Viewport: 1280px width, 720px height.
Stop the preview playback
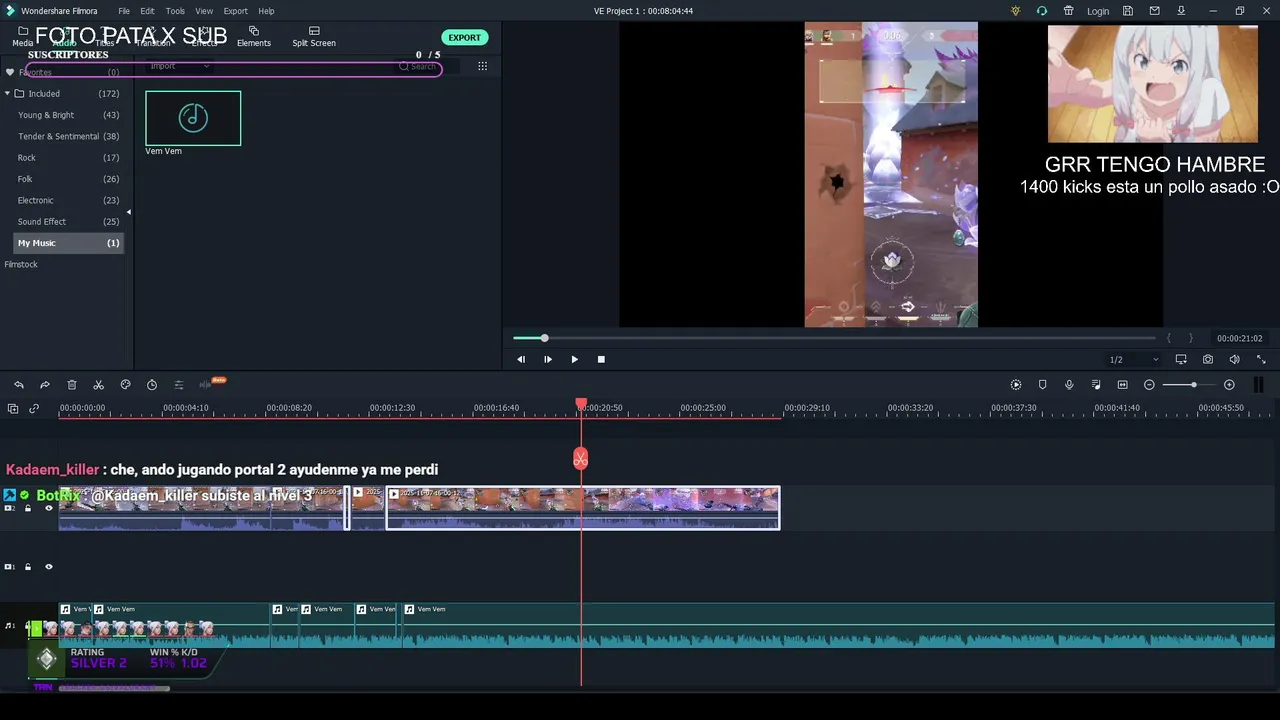(601, 359)
